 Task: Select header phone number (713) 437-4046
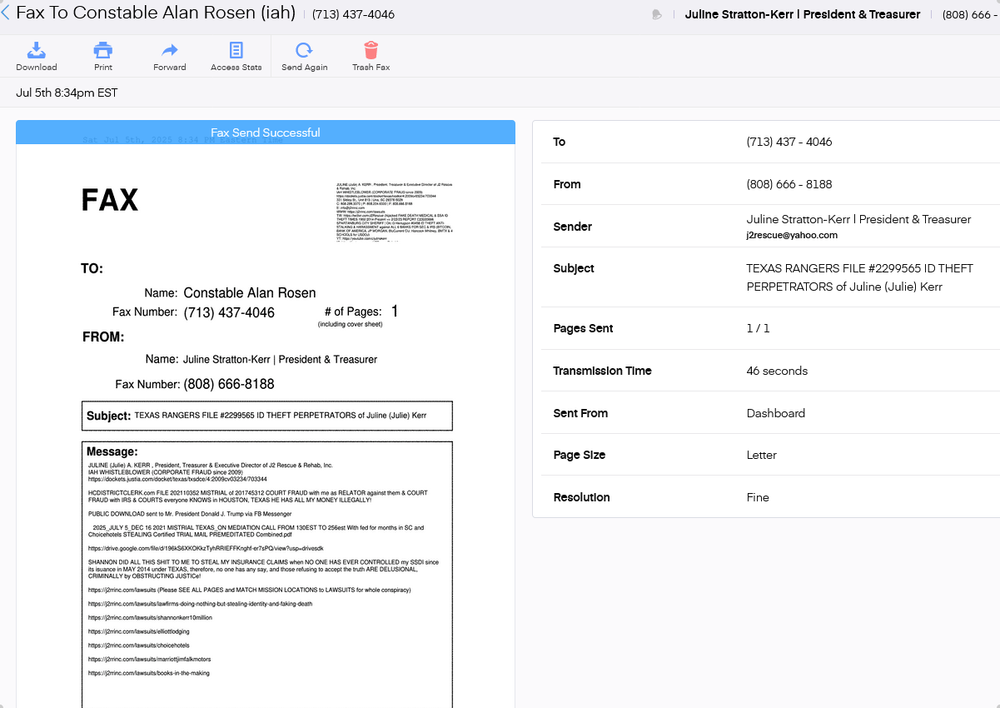[x=353, y=14]
